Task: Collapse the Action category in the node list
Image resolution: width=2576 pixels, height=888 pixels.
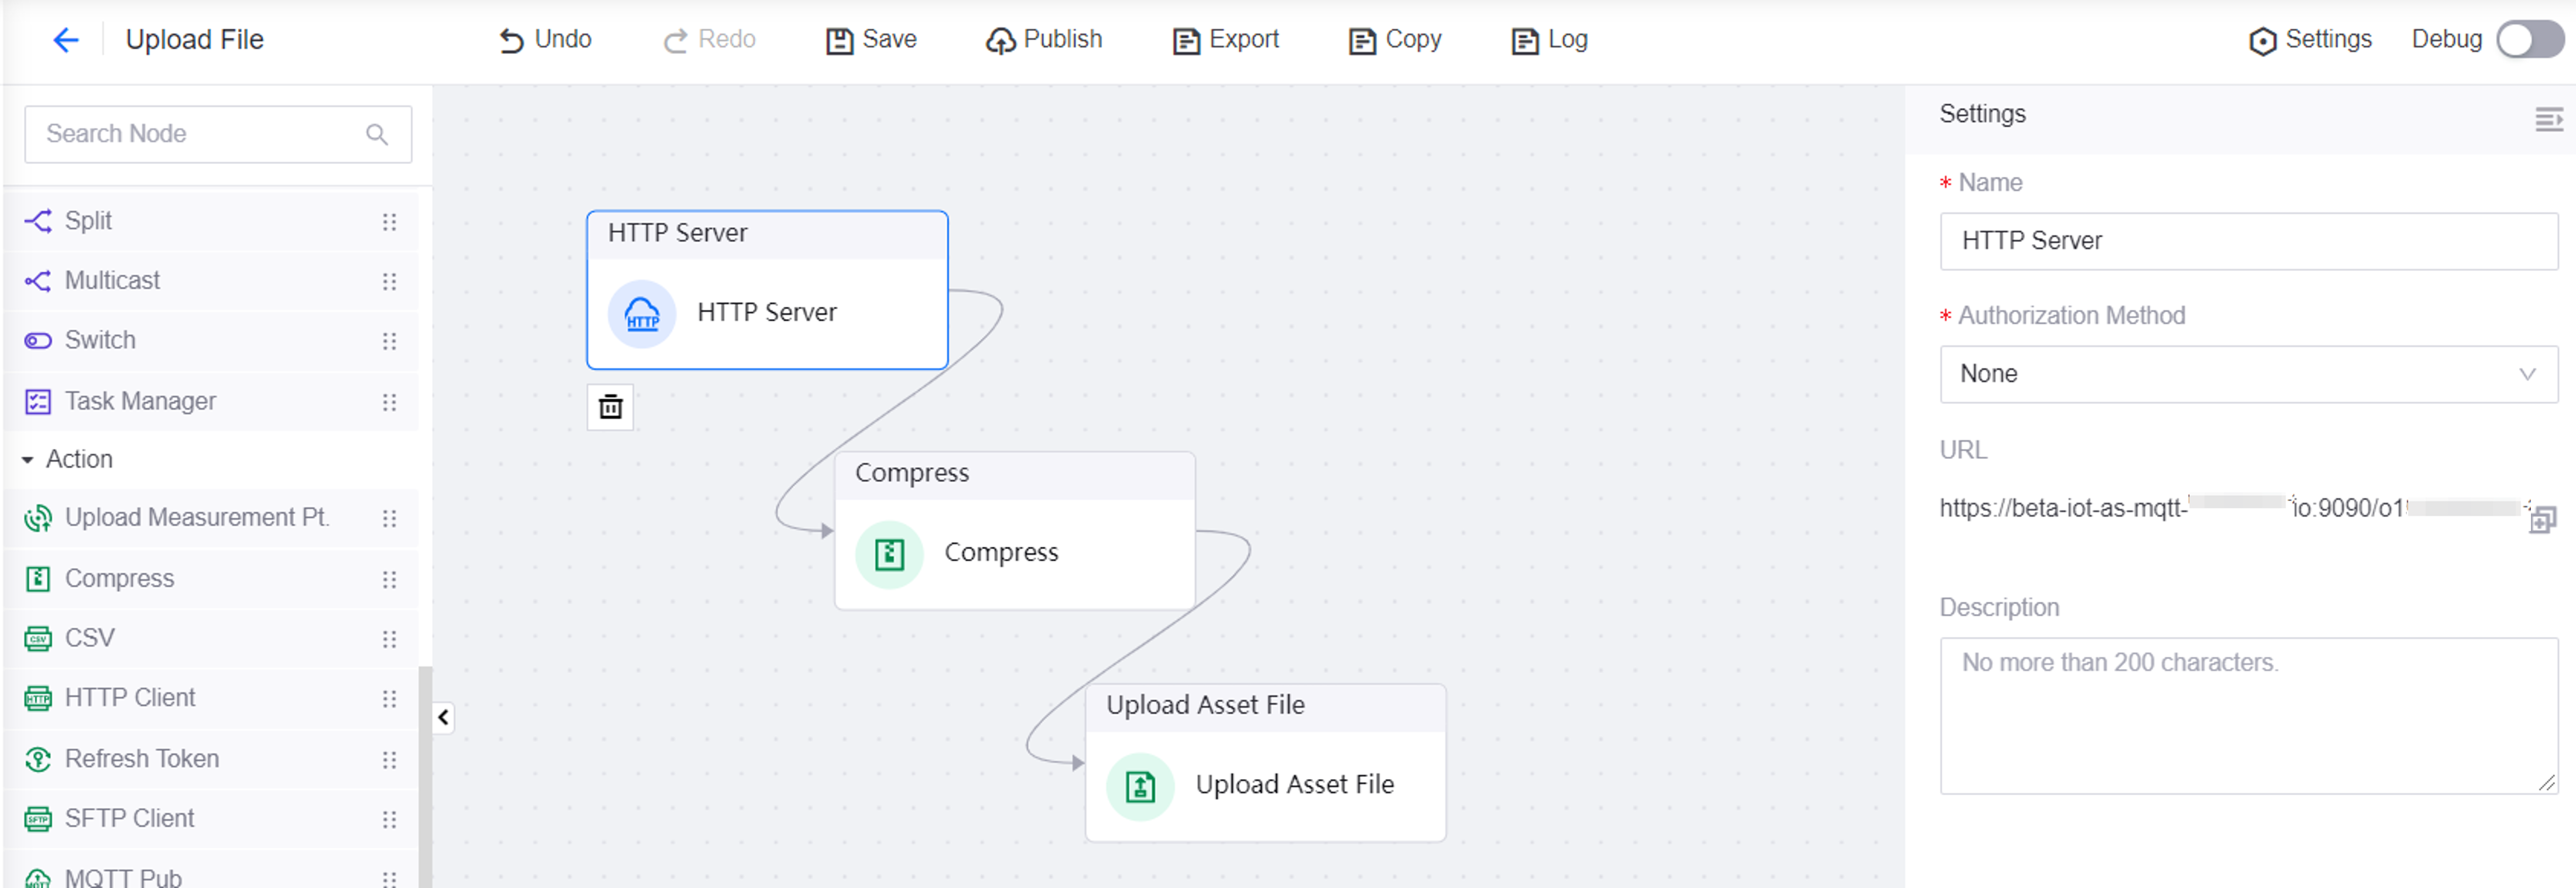Action: (x=28, y=460)
